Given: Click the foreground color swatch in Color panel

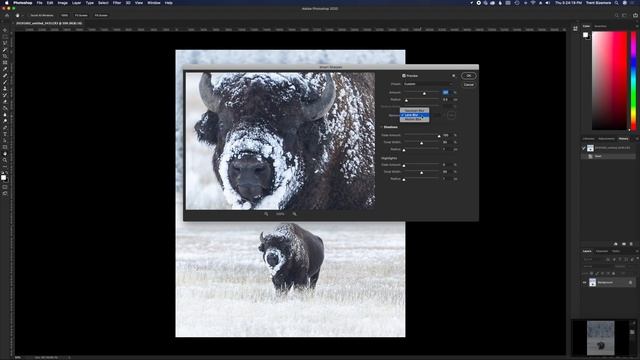Looking at the screenshot, I should pos(585,35).
